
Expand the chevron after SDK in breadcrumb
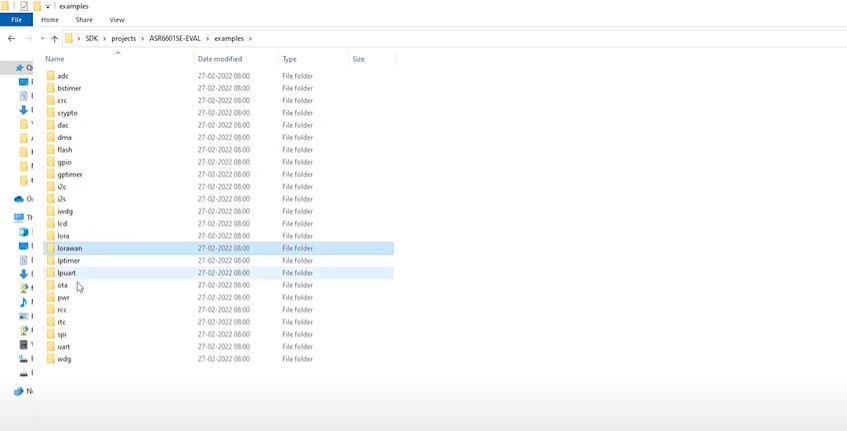click(105, 39)
